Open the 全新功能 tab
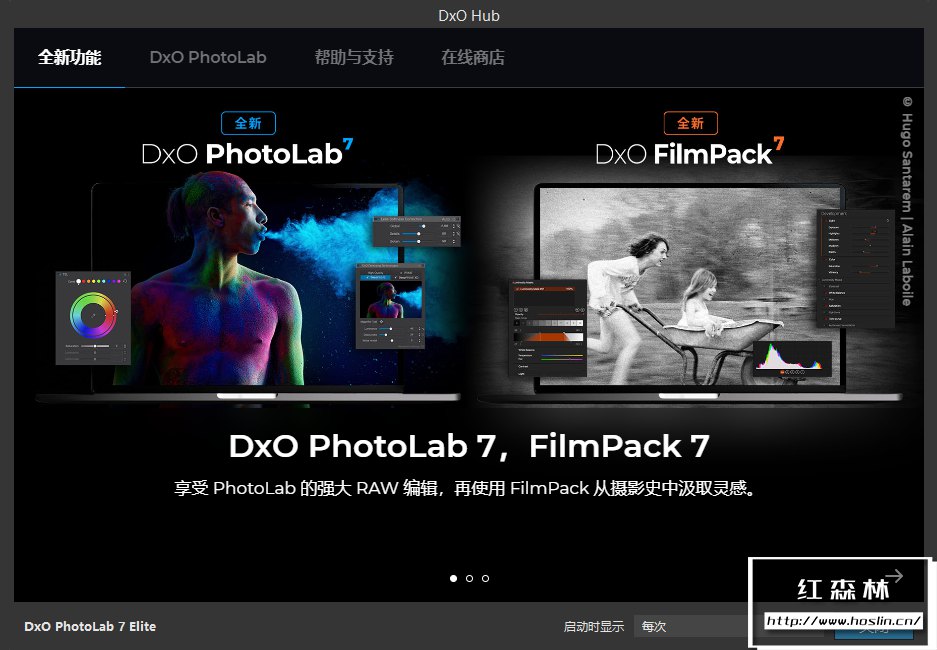This screenshot has width=937, height=650. point(69,57)
